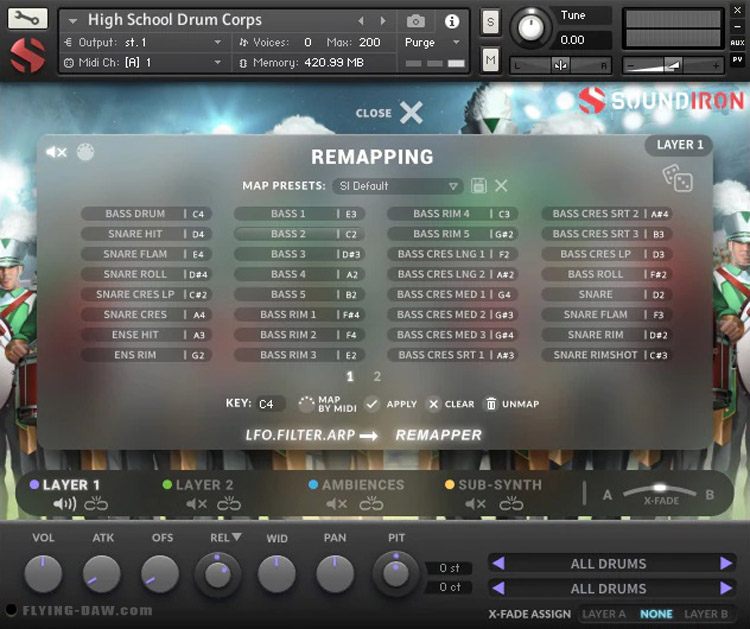Open the Midi Ch dropdown
The height and width of the screenshot is (629, 750).
point(143,62)
